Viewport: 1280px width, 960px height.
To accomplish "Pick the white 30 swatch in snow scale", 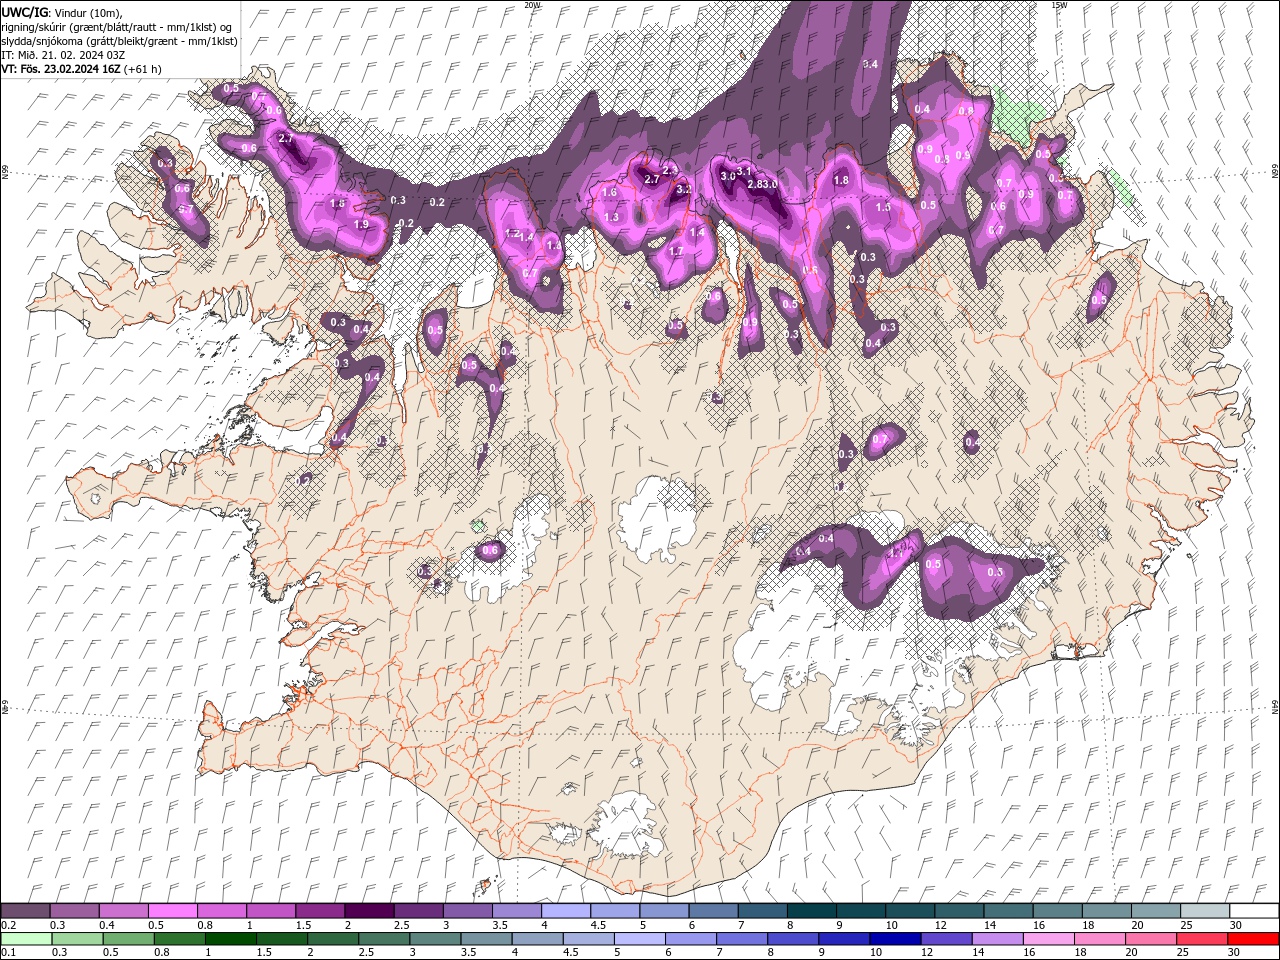I will pyautogui.click(x=1254, y=911).
